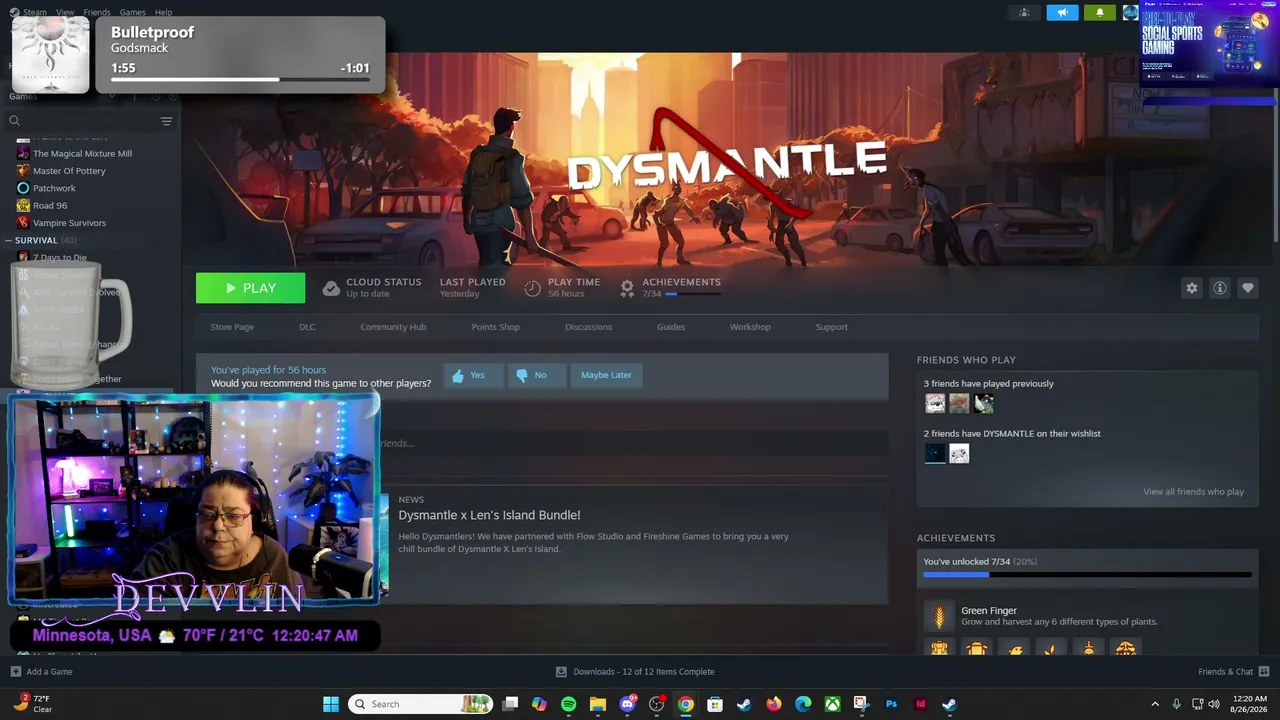
Task: Open the Support tab
Action: click(831, 327)
